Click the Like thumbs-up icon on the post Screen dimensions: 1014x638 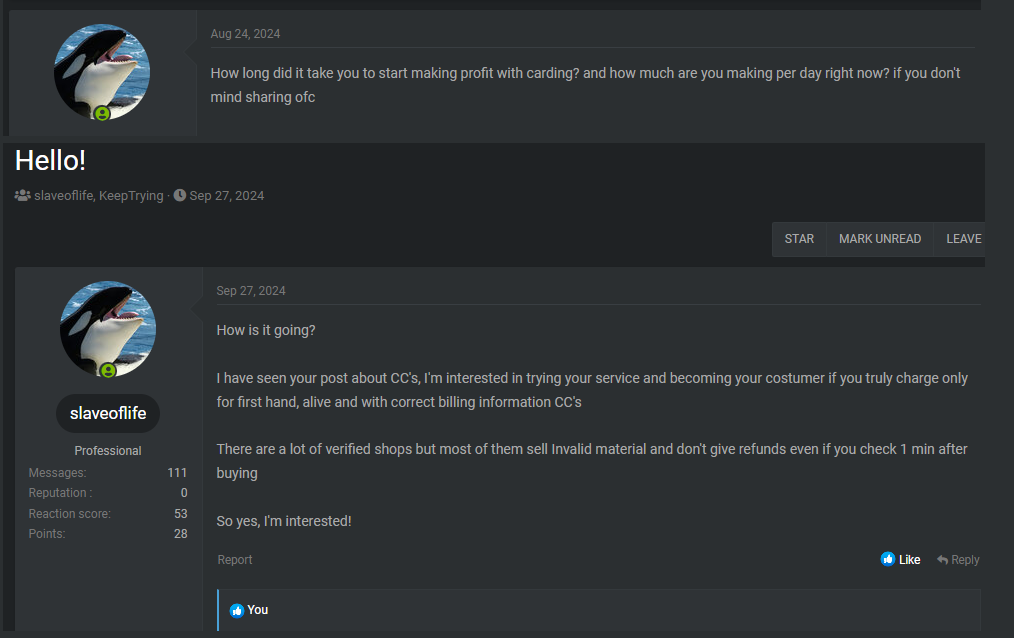pyautogui.click(x=888, y=560)
